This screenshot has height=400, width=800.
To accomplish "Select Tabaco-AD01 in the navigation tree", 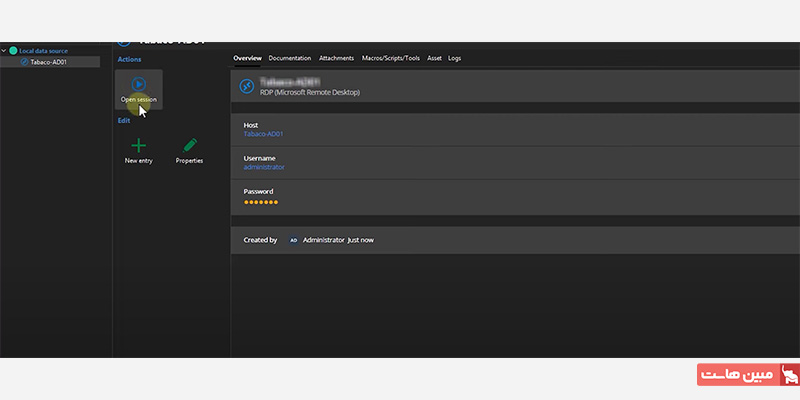I will coord(48,62).
